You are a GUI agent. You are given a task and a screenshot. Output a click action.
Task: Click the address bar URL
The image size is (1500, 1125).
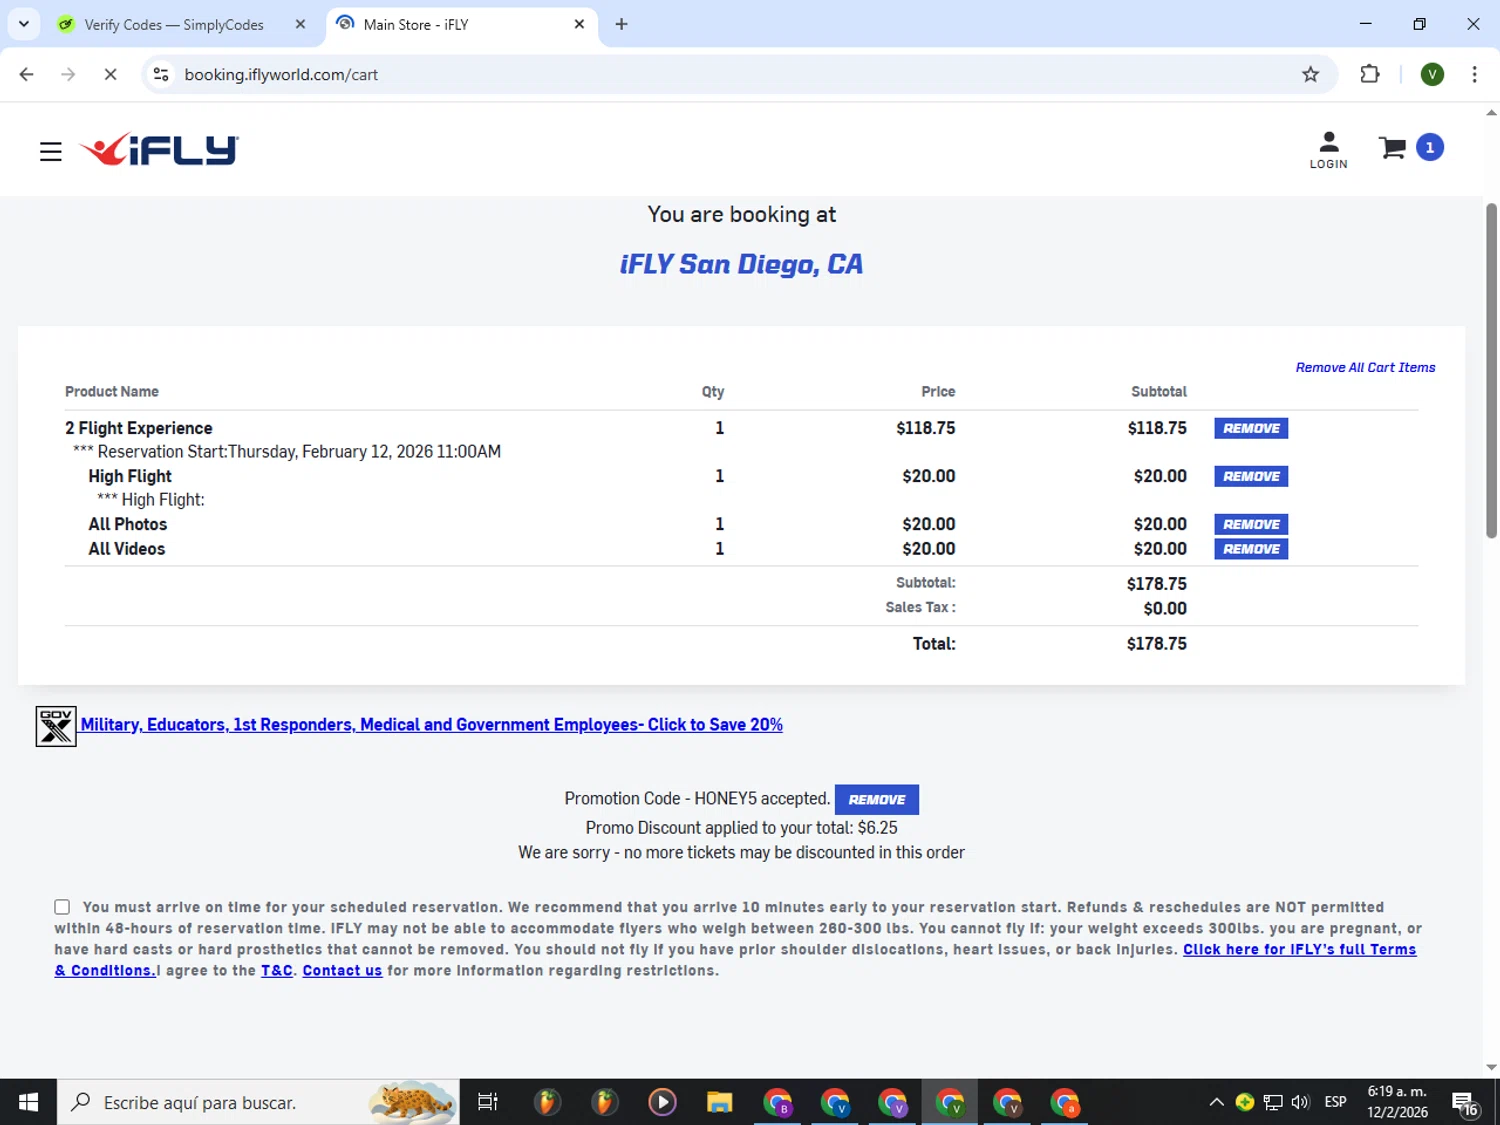click(281, 75)
